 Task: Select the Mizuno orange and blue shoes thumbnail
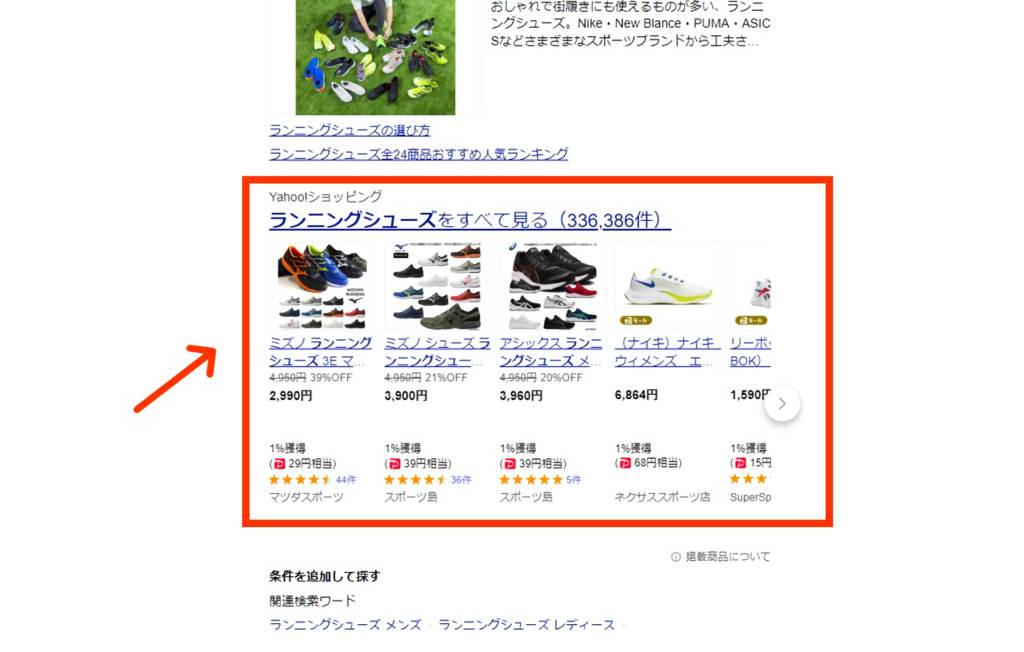click(322, 287)
